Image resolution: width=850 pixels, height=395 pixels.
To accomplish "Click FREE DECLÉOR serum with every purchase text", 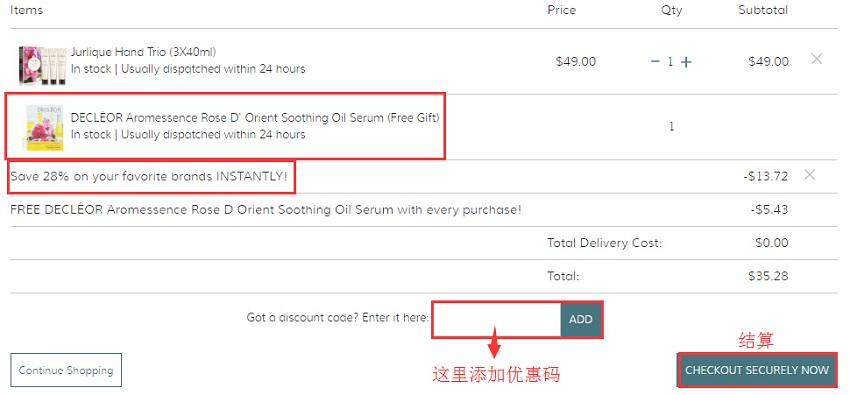I will (x=266, y=210).
